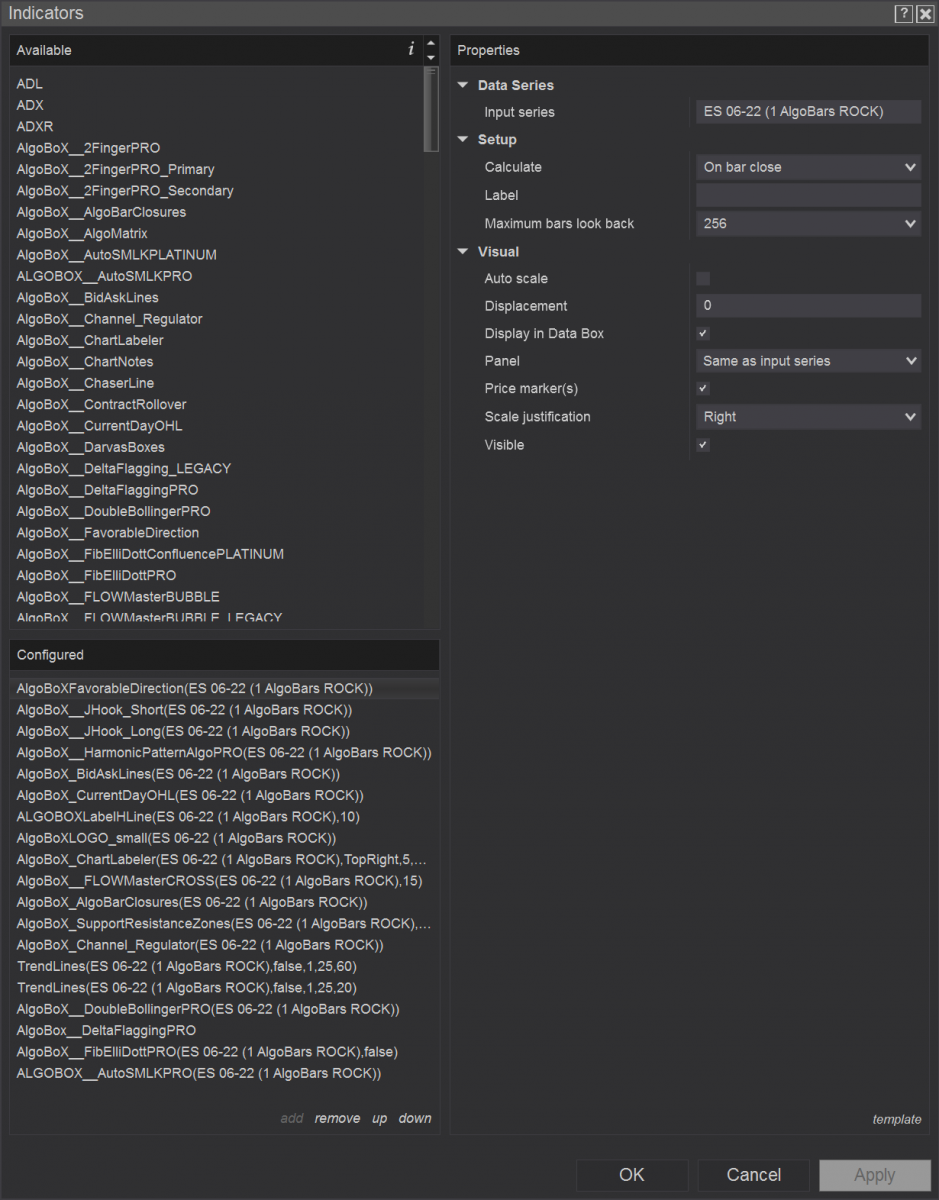This screenshot has height=1200, width=939.
Task: Toggle the Price marker(s) checkbox
Action: (x=703, y=389)
